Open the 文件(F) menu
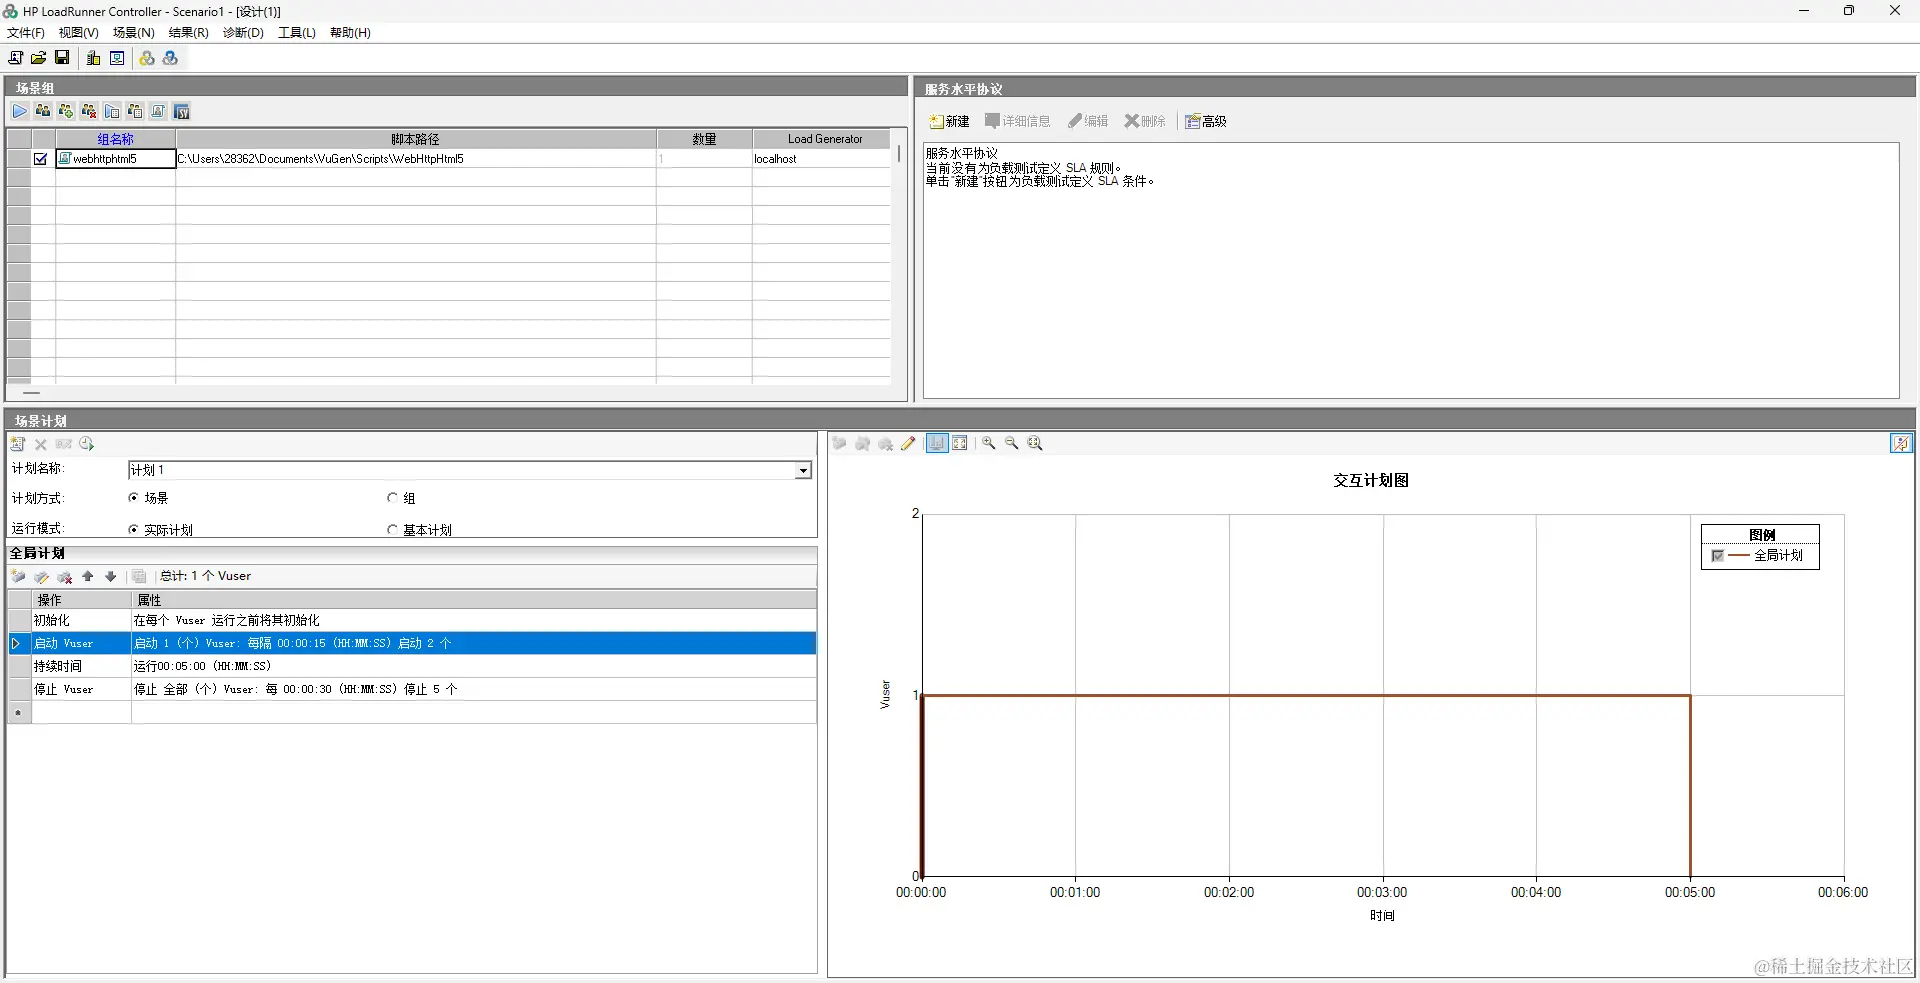The height and width of the screenshot is (983, 1920). (26, 33)
